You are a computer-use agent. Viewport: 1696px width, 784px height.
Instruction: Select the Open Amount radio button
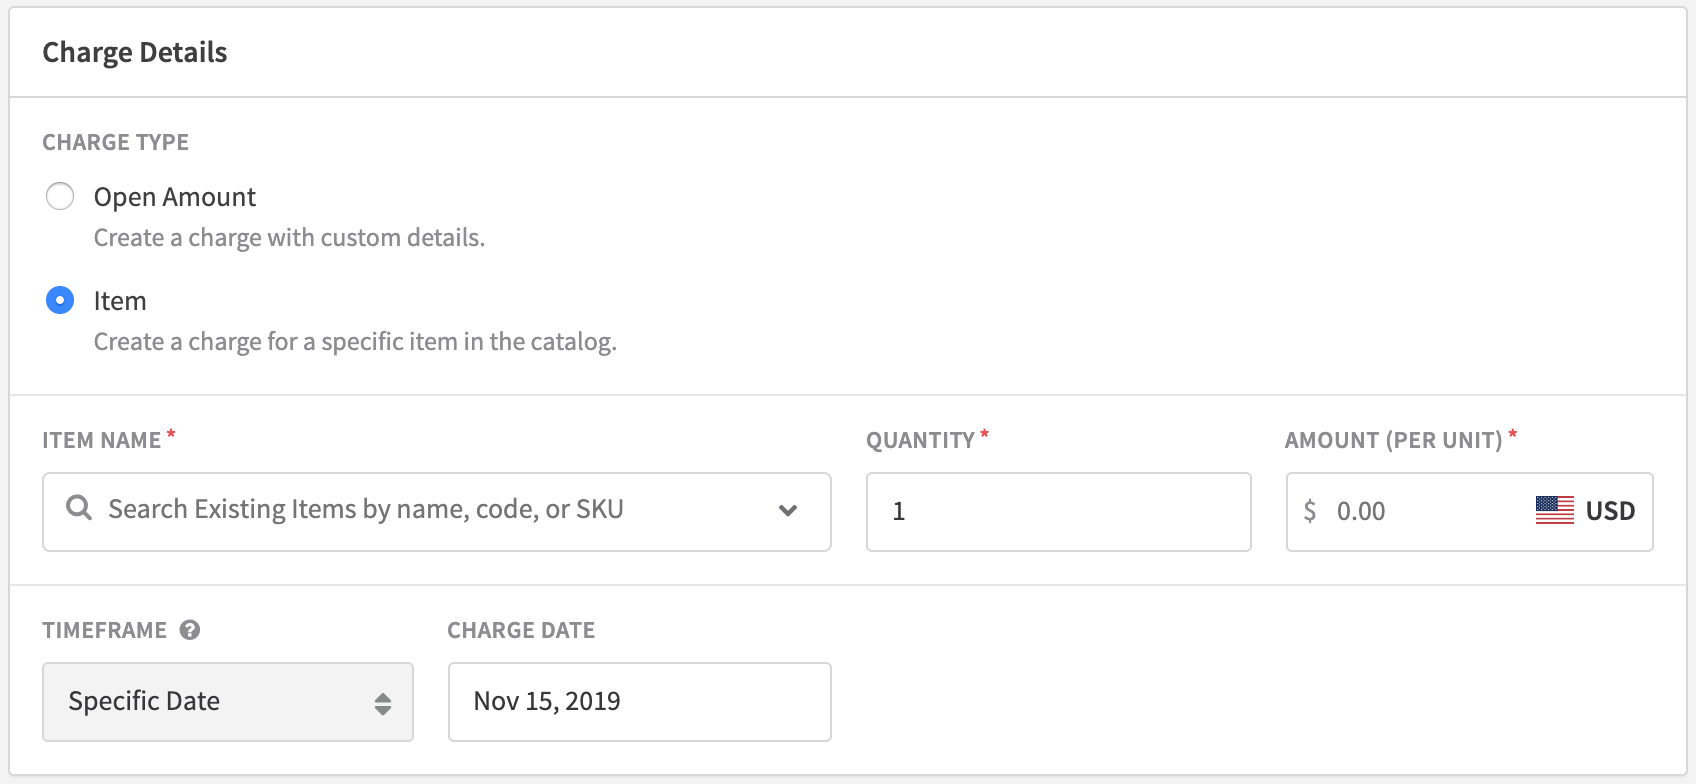60,196
